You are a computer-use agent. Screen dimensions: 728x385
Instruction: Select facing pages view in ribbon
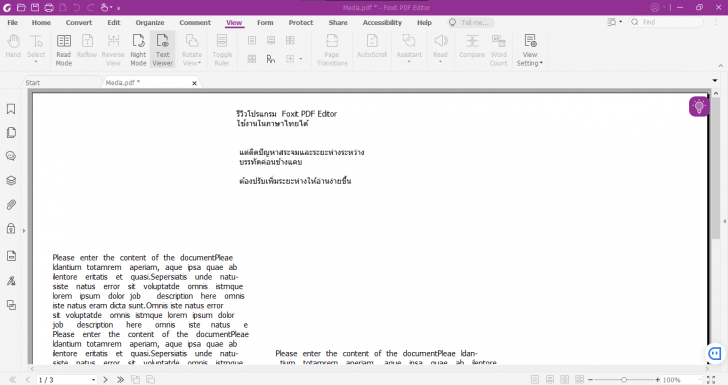tap(290, 40)
